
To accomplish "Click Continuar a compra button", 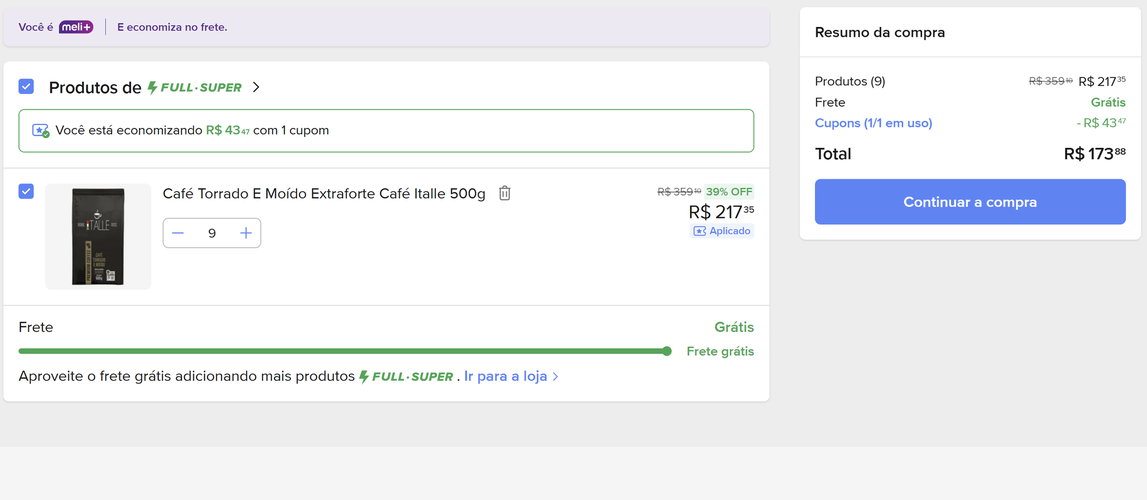I will pos(970,202).
